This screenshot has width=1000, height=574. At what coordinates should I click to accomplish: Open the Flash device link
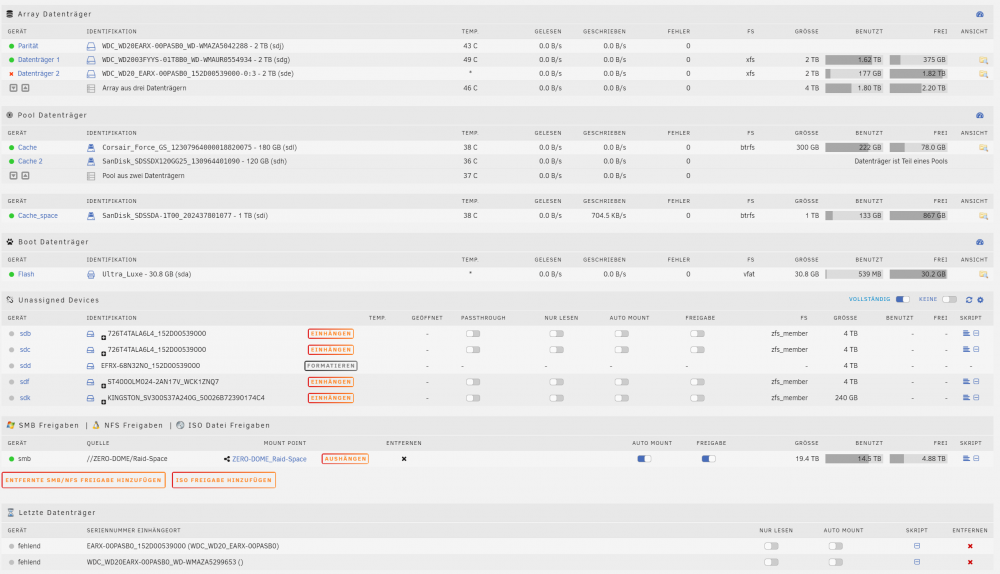pyautogui.click(x=26, y=274)
